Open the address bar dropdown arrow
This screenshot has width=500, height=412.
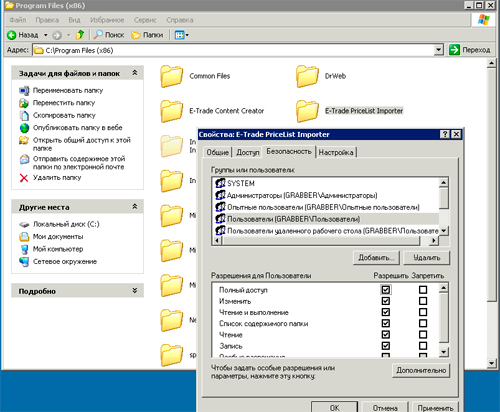click(x=439, y=50)
